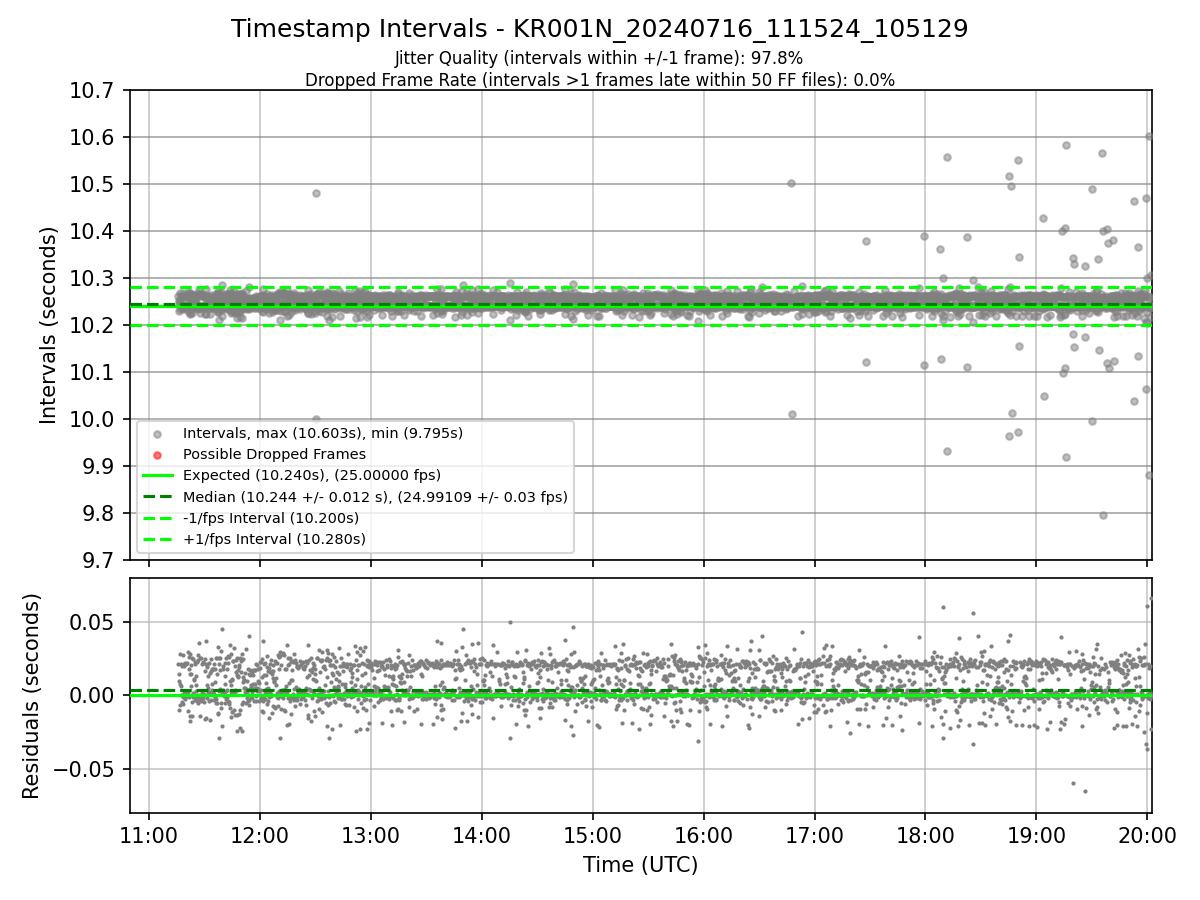This screenshot has height=900, width=1200.
Task: Click legend entry '-1/fps Interval (10.200s)'
Action: pyautogui.click(x=271, y=518)
